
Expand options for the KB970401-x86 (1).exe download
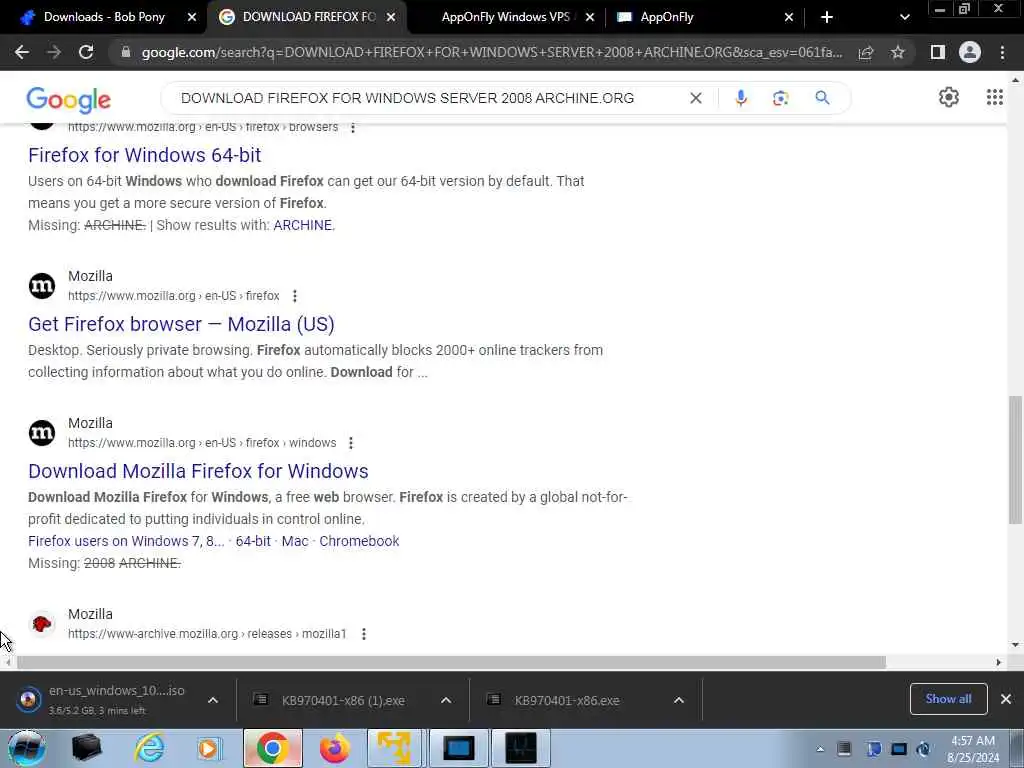point(446,700)
